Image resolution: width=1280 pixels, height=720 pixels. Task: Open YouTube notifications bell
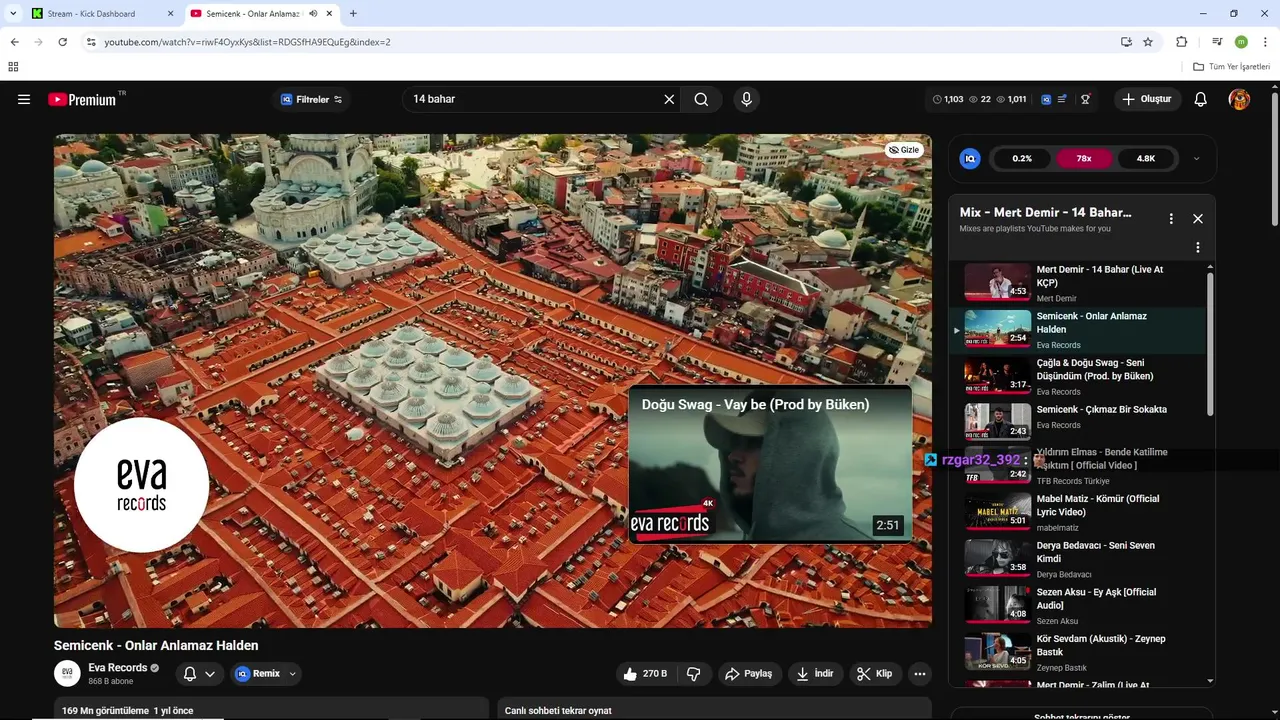coord(1201,99)
